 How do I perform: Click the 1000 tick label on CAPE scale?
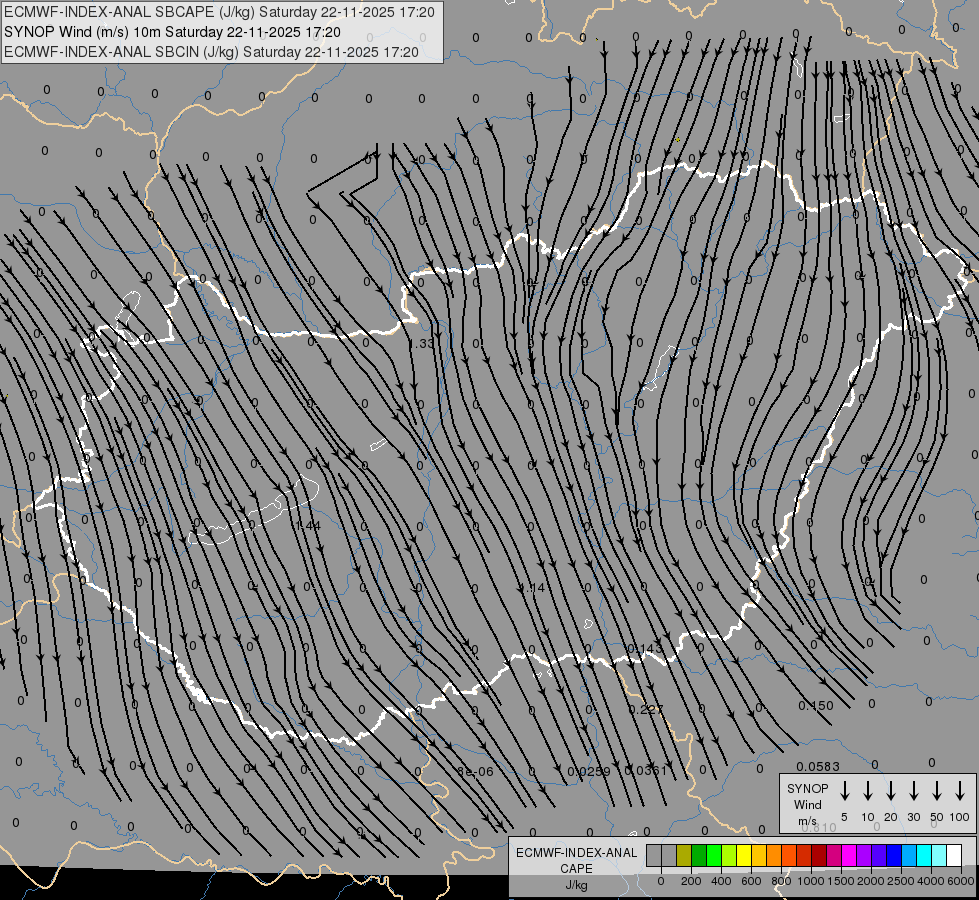811,881
